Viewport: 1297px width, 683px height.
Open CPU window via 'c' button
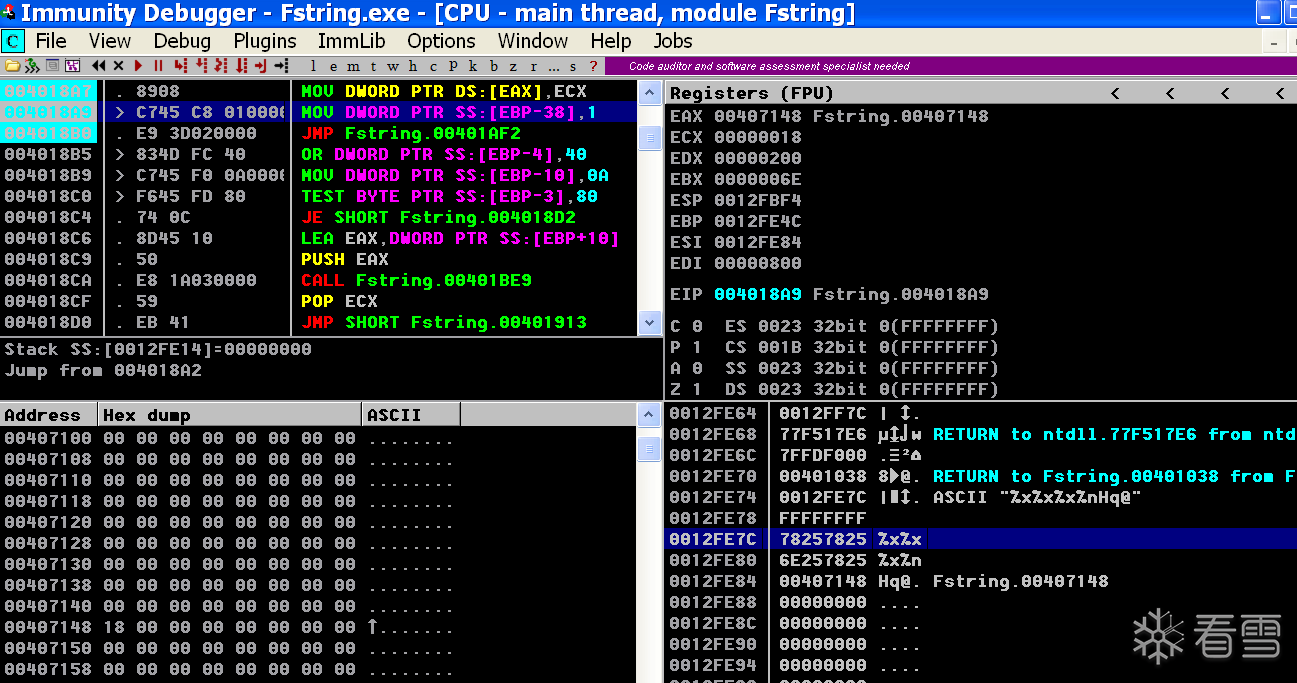coord(433,66)
